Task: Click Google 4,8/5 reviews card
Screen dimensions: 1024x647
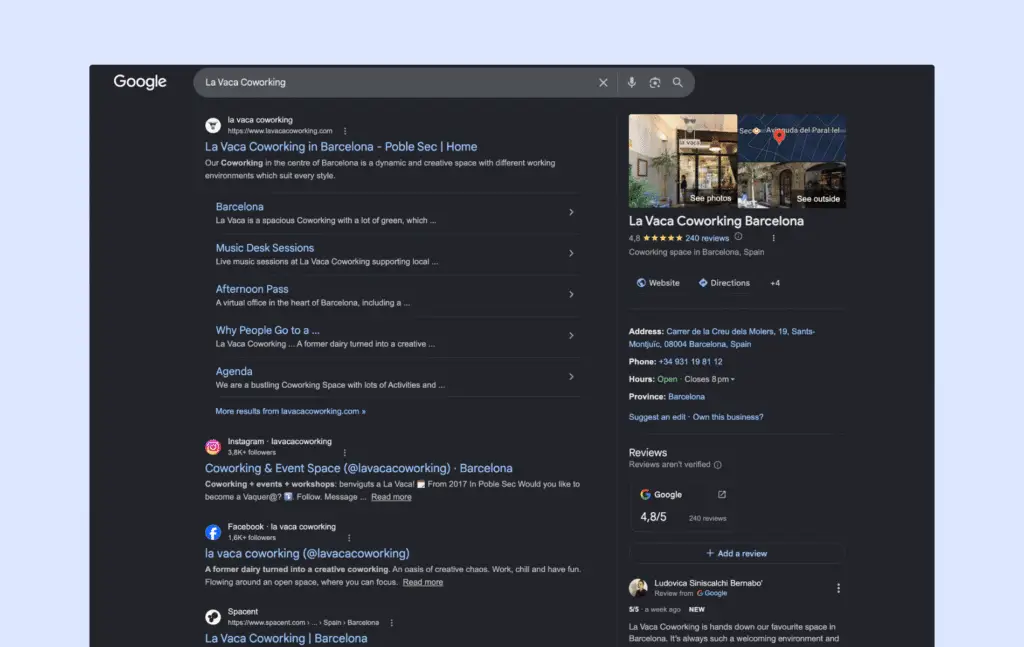Action: click(683, 507)
